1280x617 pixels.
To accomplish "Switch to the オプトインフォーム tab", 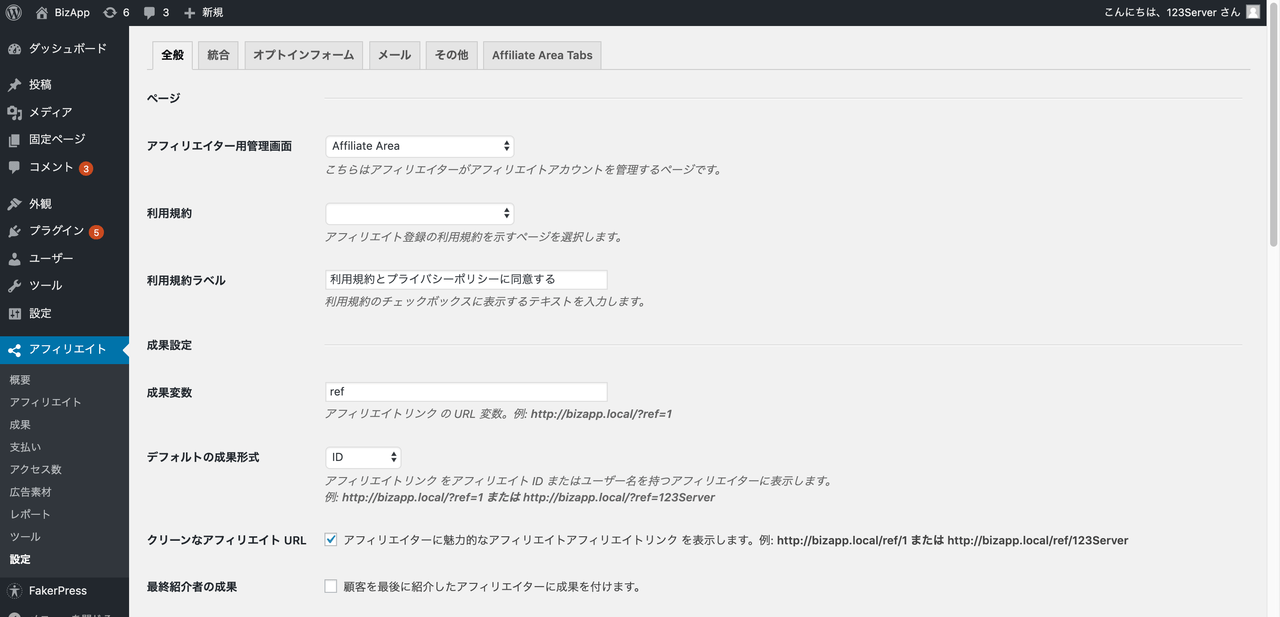I will (303, 55).
